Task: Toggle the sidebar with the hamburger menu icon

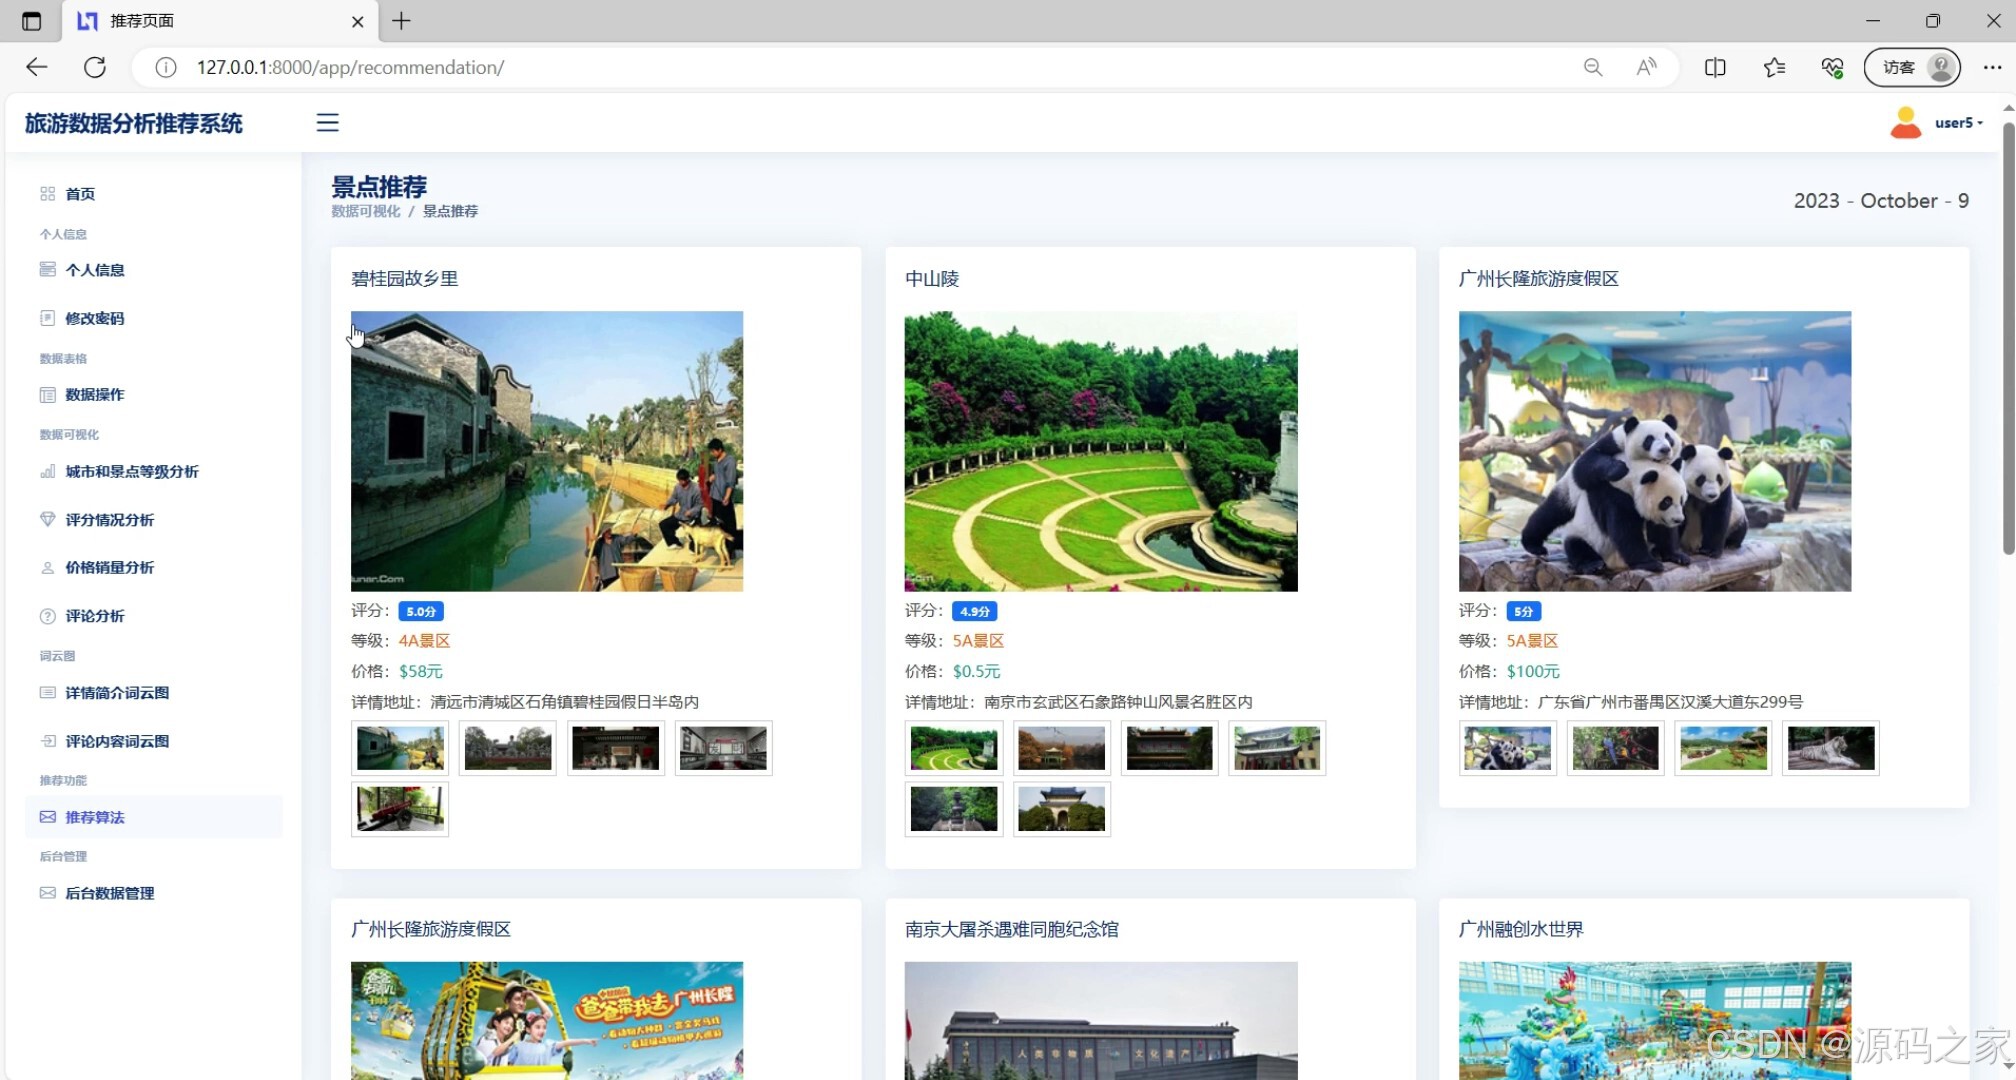Action: click(x=327, y=123)
